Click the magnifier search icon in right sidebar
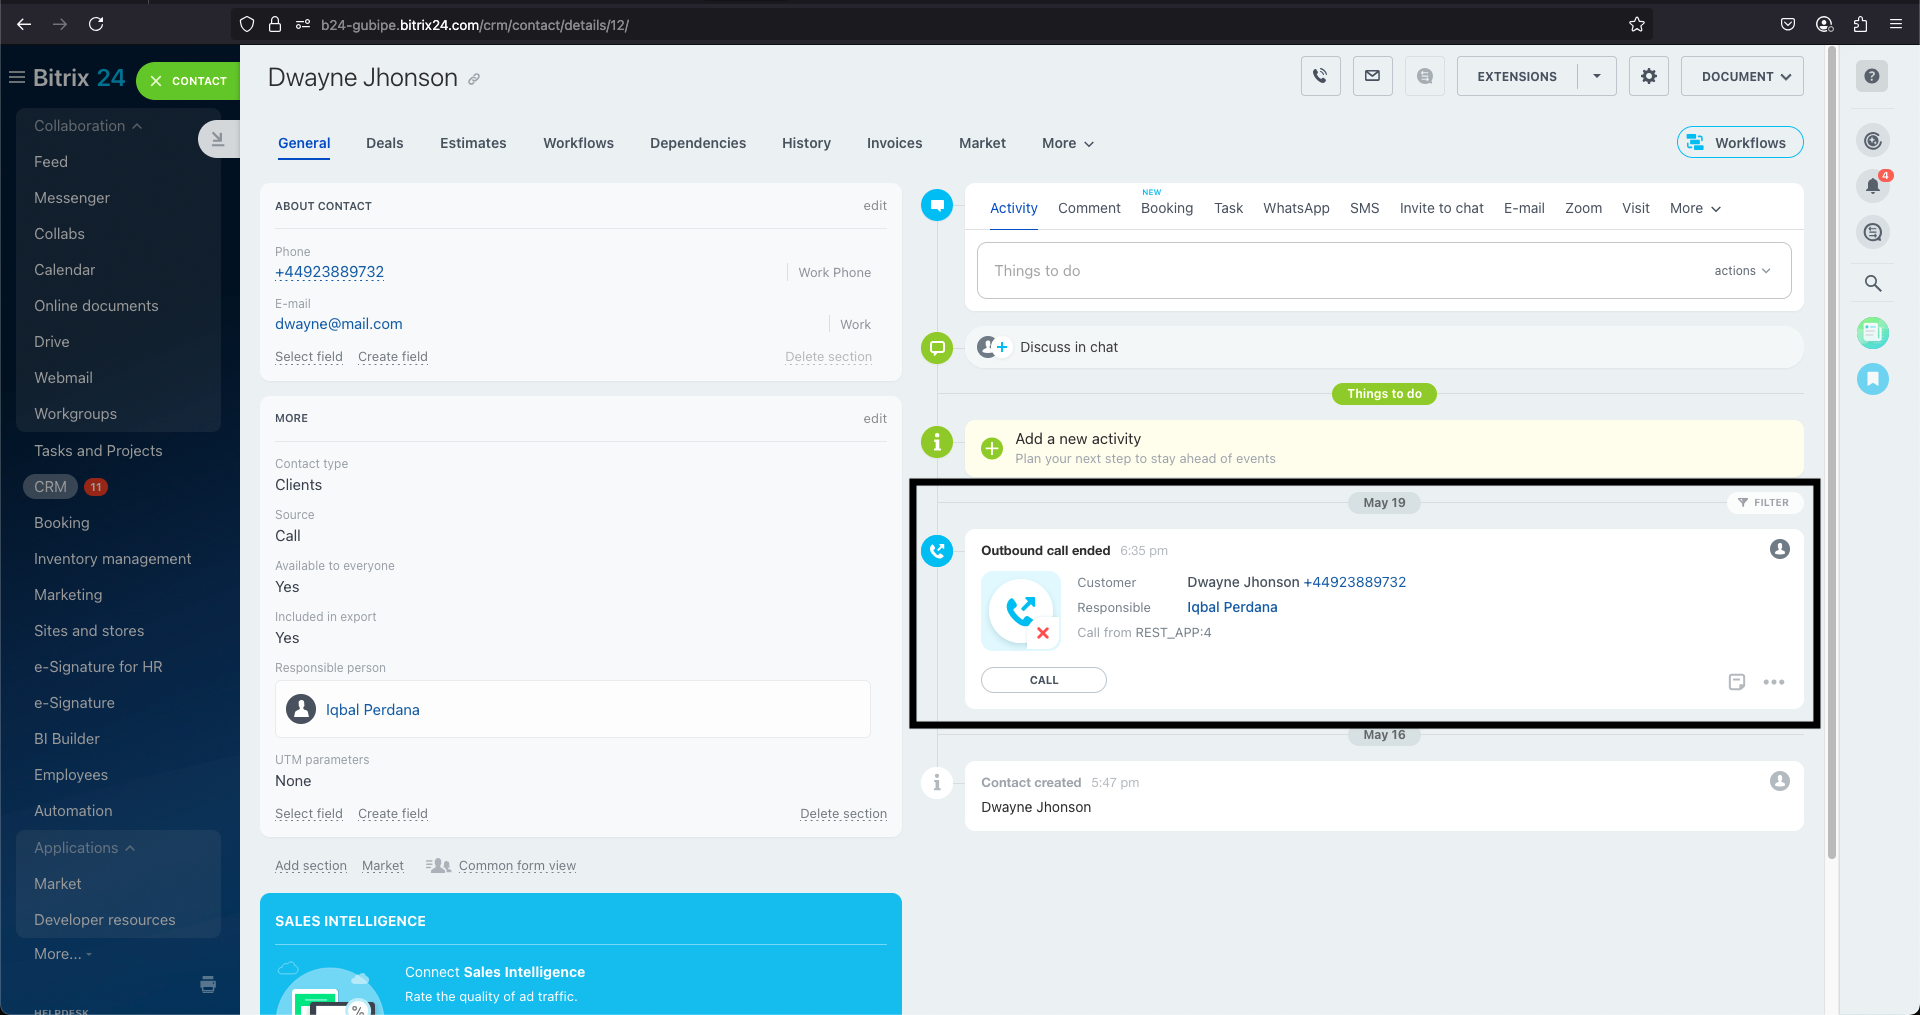This screenshot has width=1920, height=1015. coord(1872,284)
